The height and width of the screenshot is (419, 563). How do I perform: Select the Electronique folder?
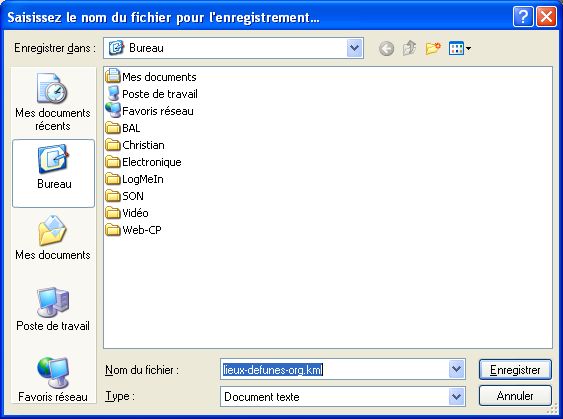coord(144,162)
